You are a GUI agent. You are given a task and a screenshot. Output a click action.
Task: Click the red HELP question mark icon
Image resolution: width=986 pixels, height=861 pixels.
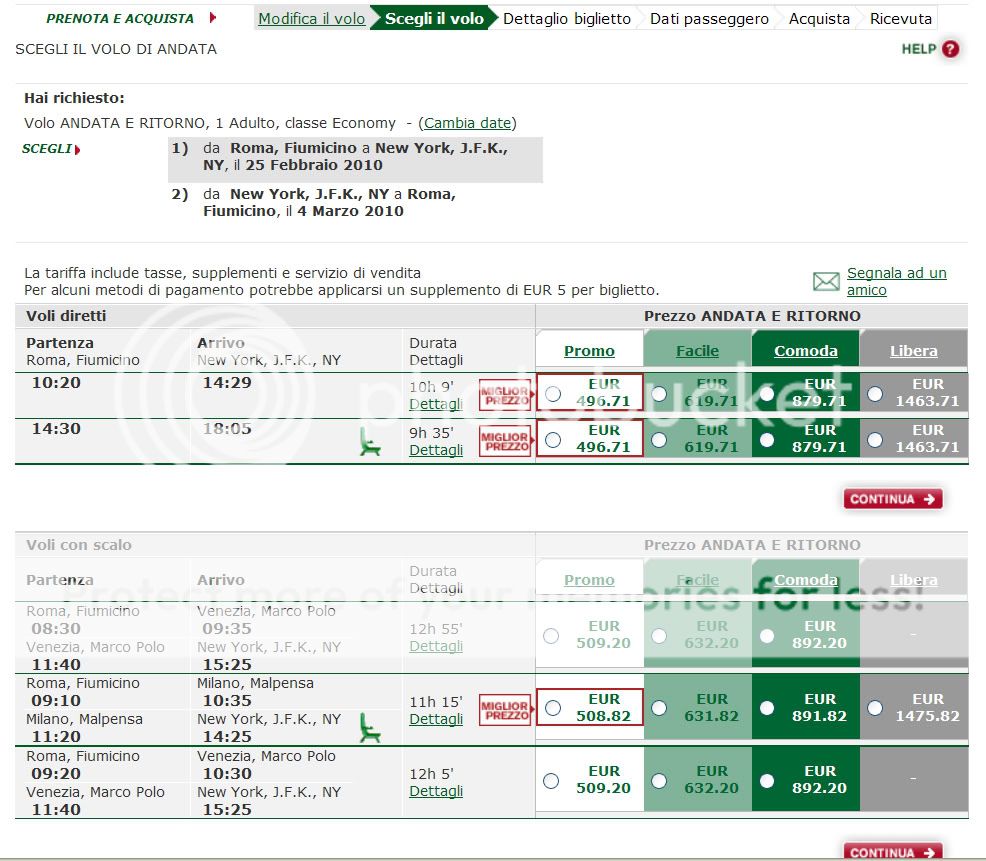pyautogui.click(x=950, y=49)
